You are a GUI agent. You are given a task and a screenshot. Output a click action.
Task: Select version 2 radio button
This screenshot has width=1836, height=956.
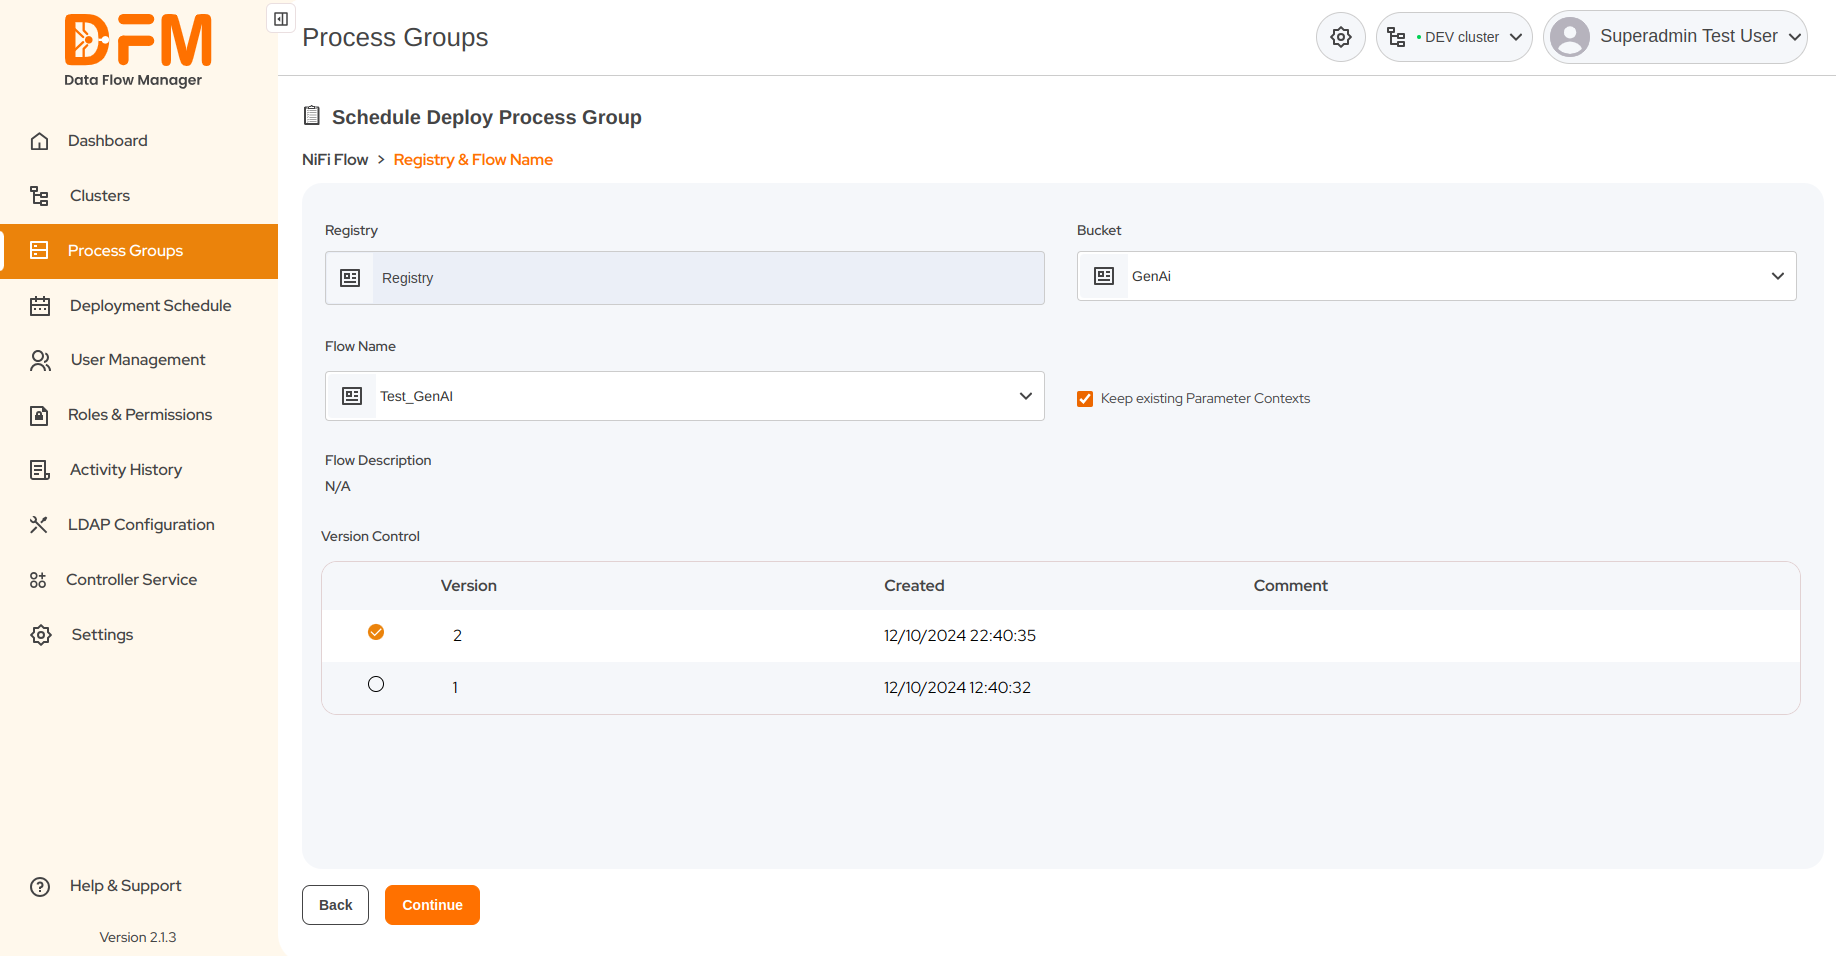(376, 632)
